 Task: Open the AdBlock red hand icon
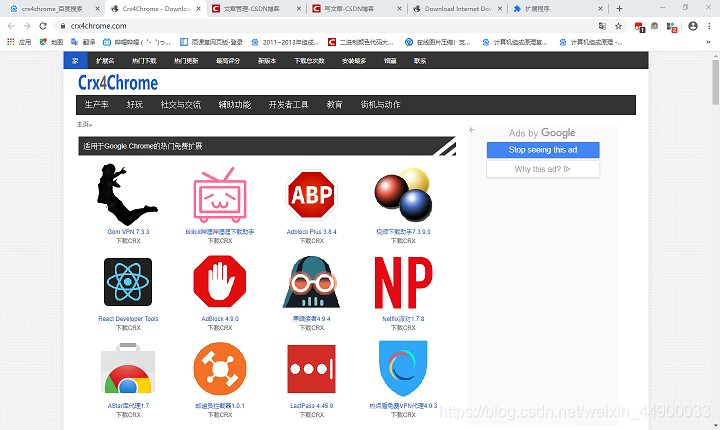[220, 282]
